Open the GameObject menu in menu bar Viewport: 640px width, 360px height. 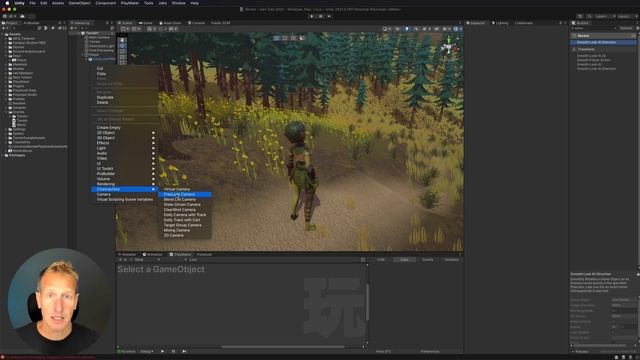click(x=80, y=3)
